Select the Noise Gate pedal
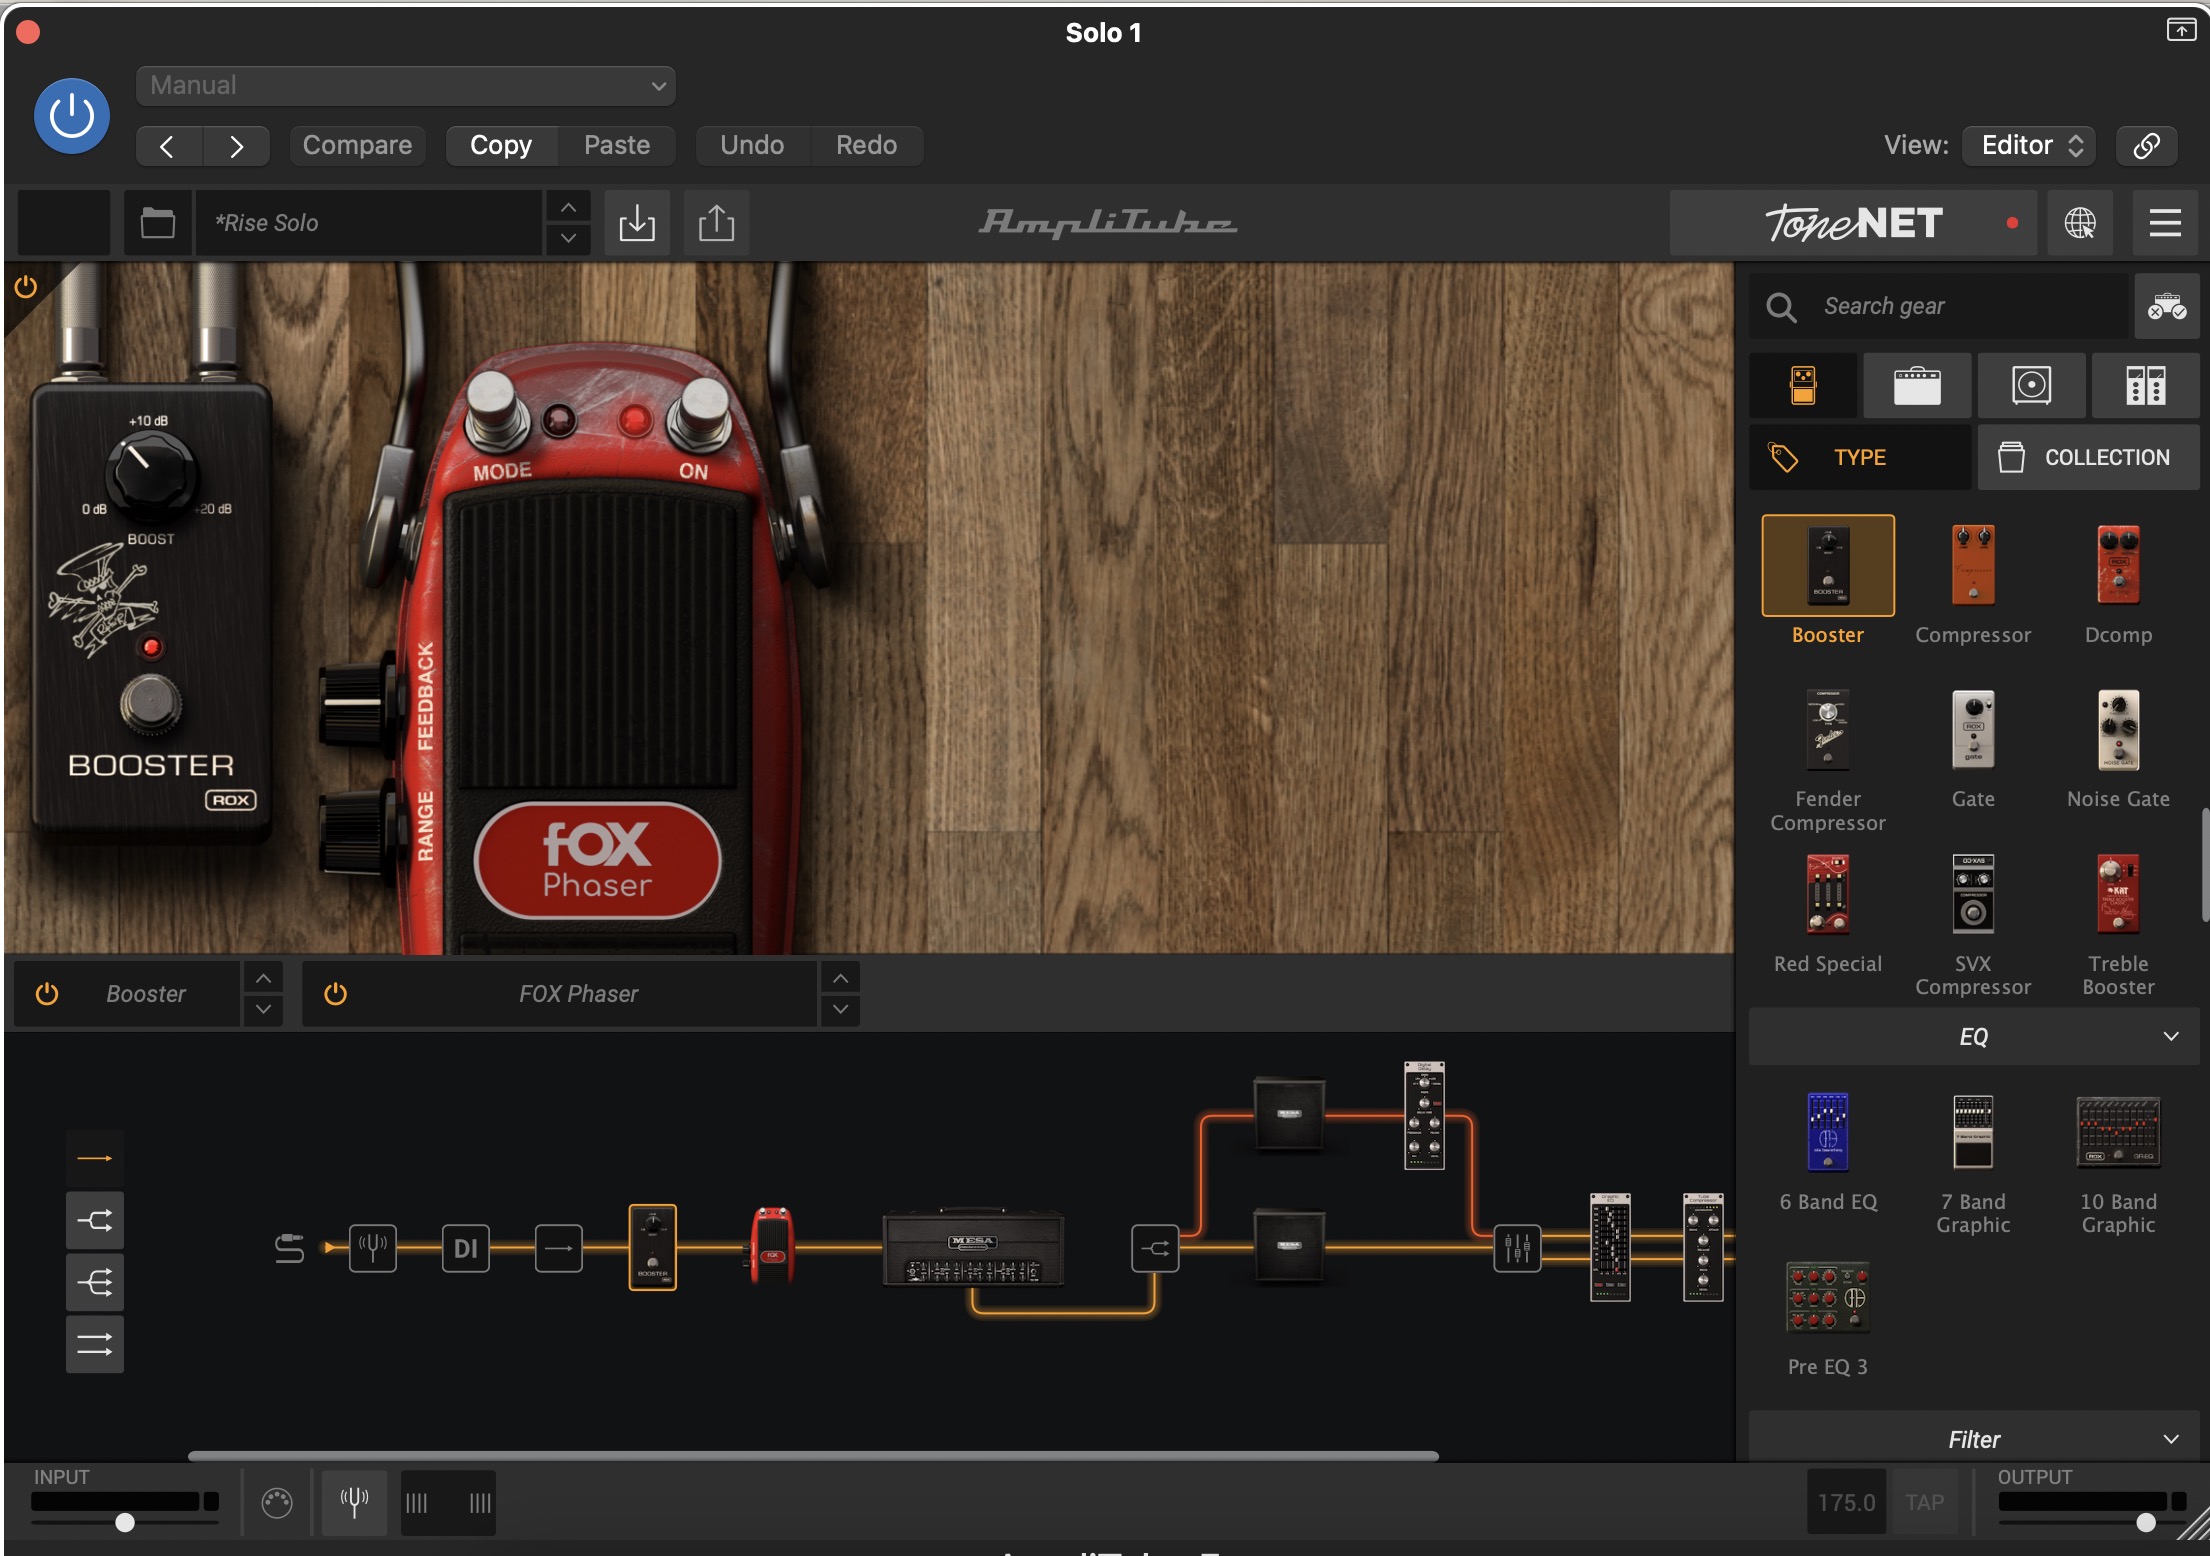2210x1556 pixels. pos(2118,729)
